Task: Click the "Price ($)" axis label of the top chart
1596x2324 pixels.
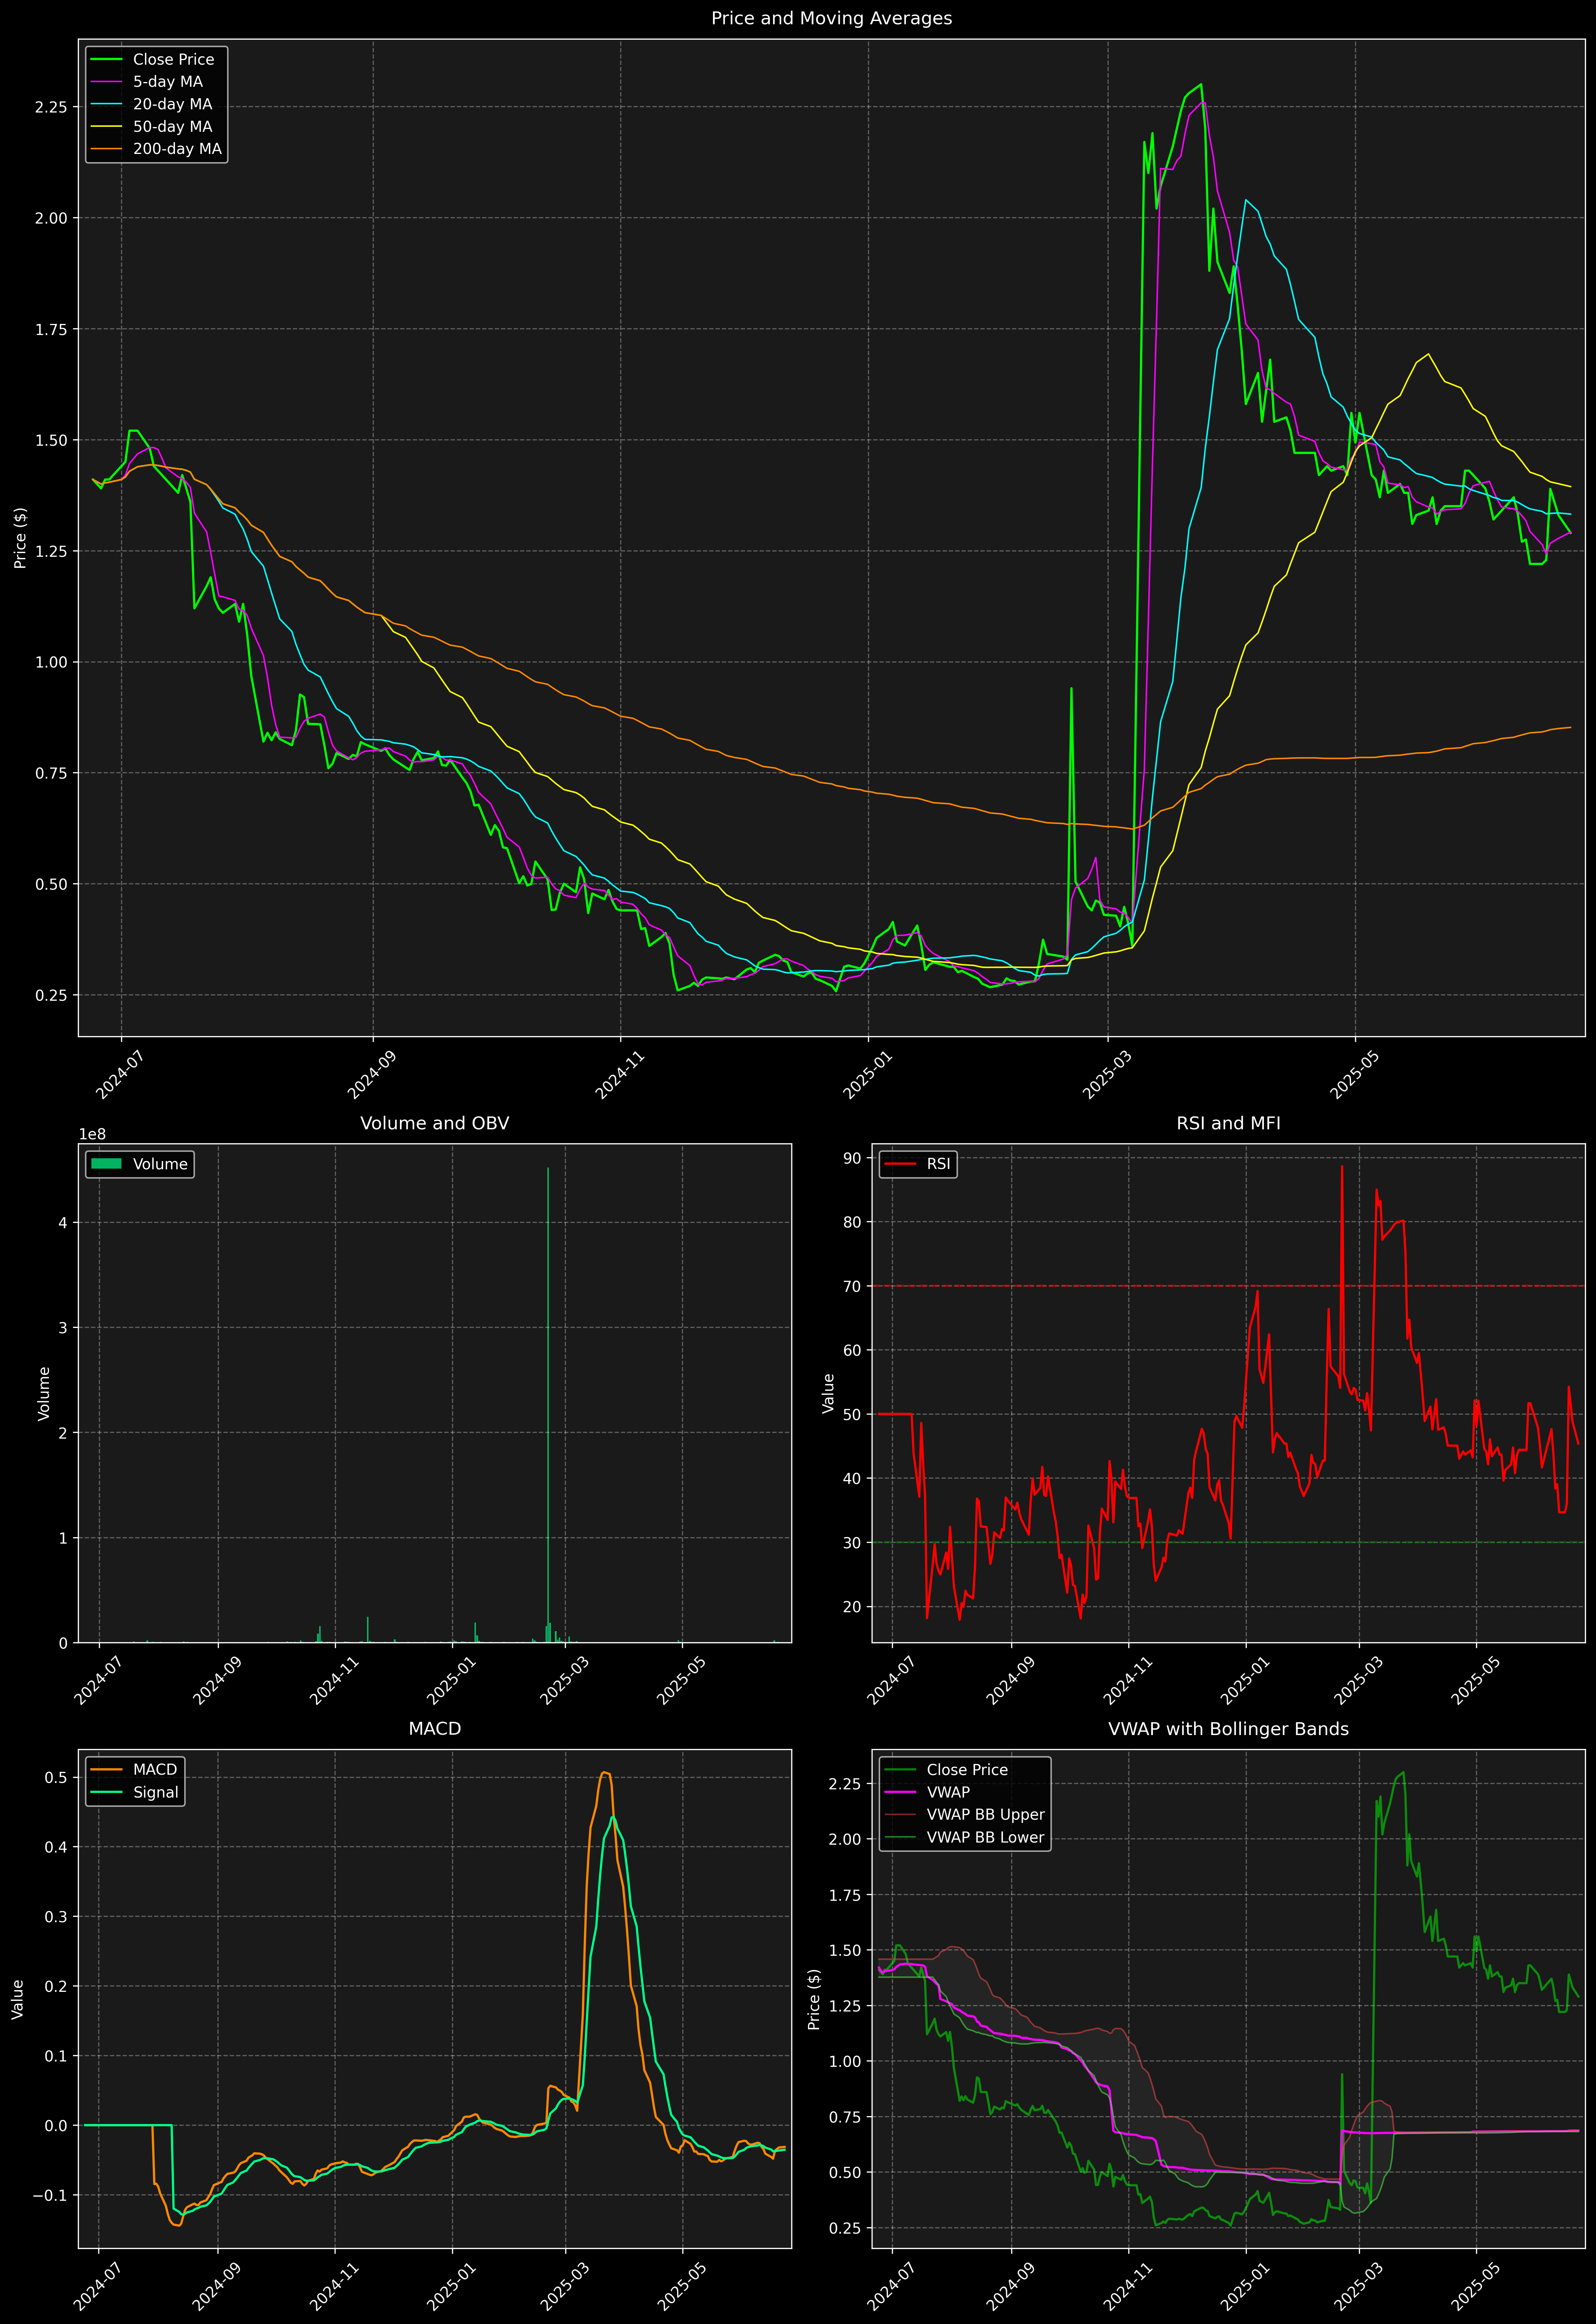Action: click(20, 538)
